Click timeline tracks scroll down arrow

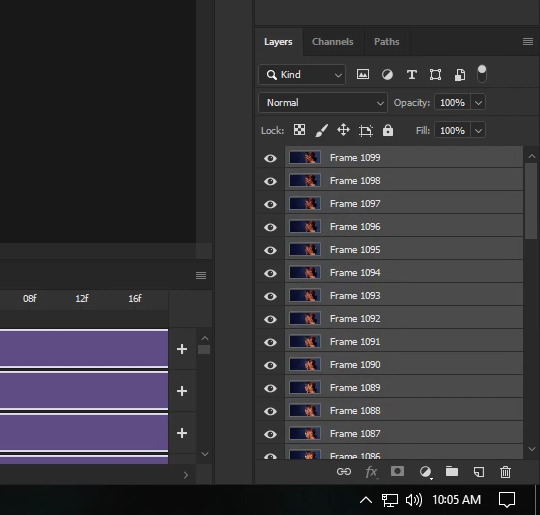pos(205,454)
